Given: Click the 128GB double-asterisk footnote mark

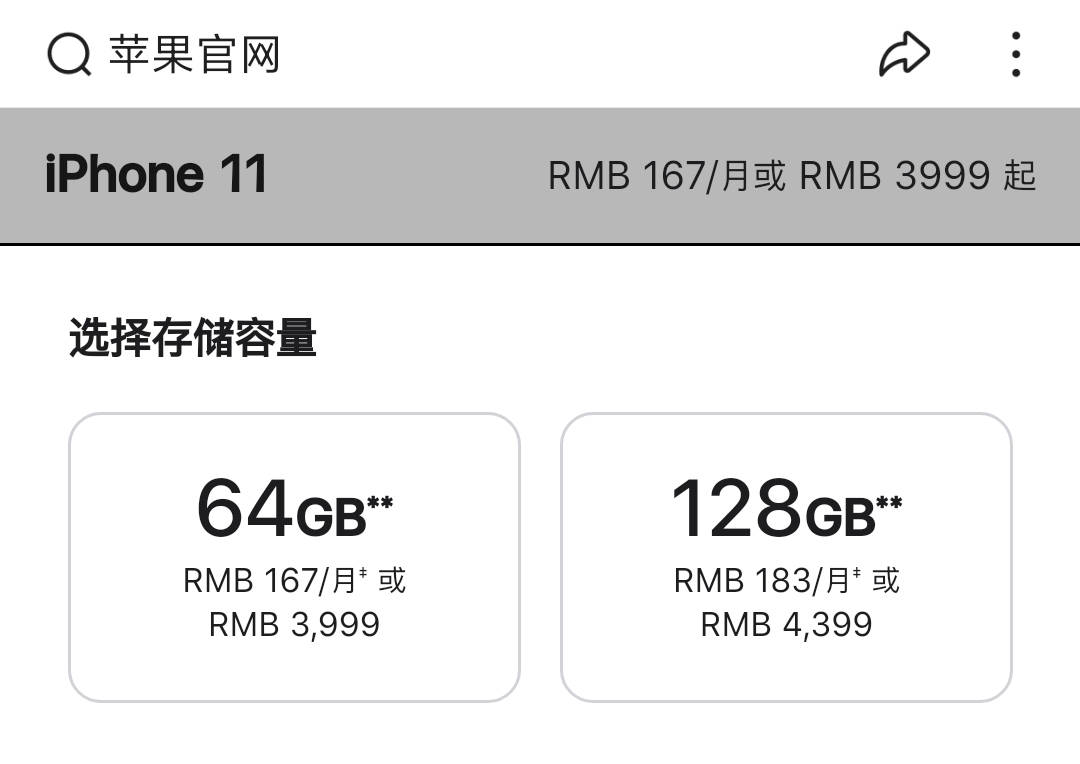Looking at the screenshot, I should click(889, 502).
